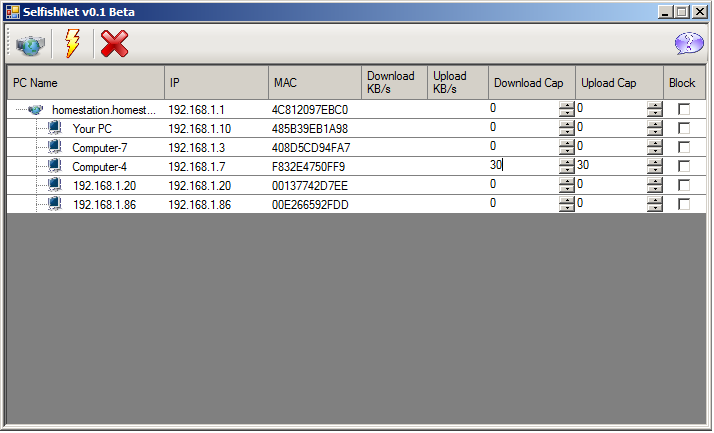Check Block box for 192.168.1.86
This screenshot has height=433, width=714.
coord(684,204)
